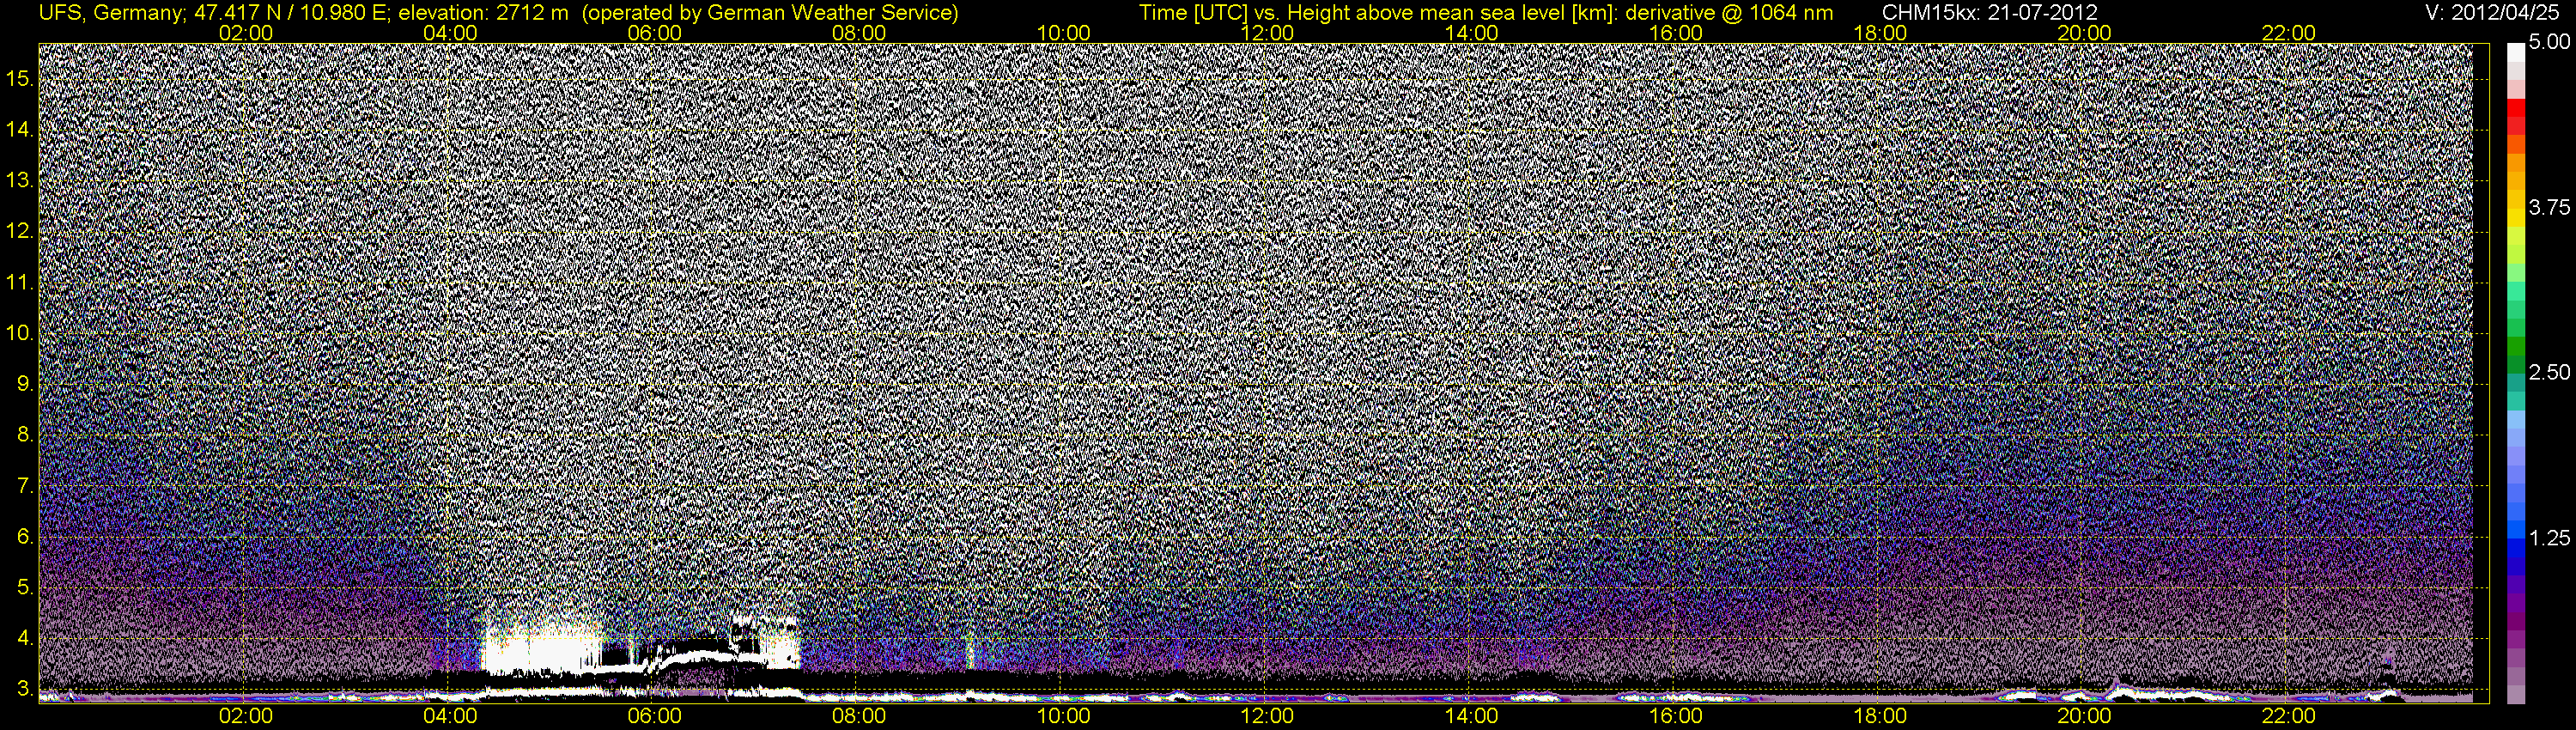This screenshot has height=730, width=2576.
Task: Click the height axis label '3.'
Action: click(x=25, y=689)
